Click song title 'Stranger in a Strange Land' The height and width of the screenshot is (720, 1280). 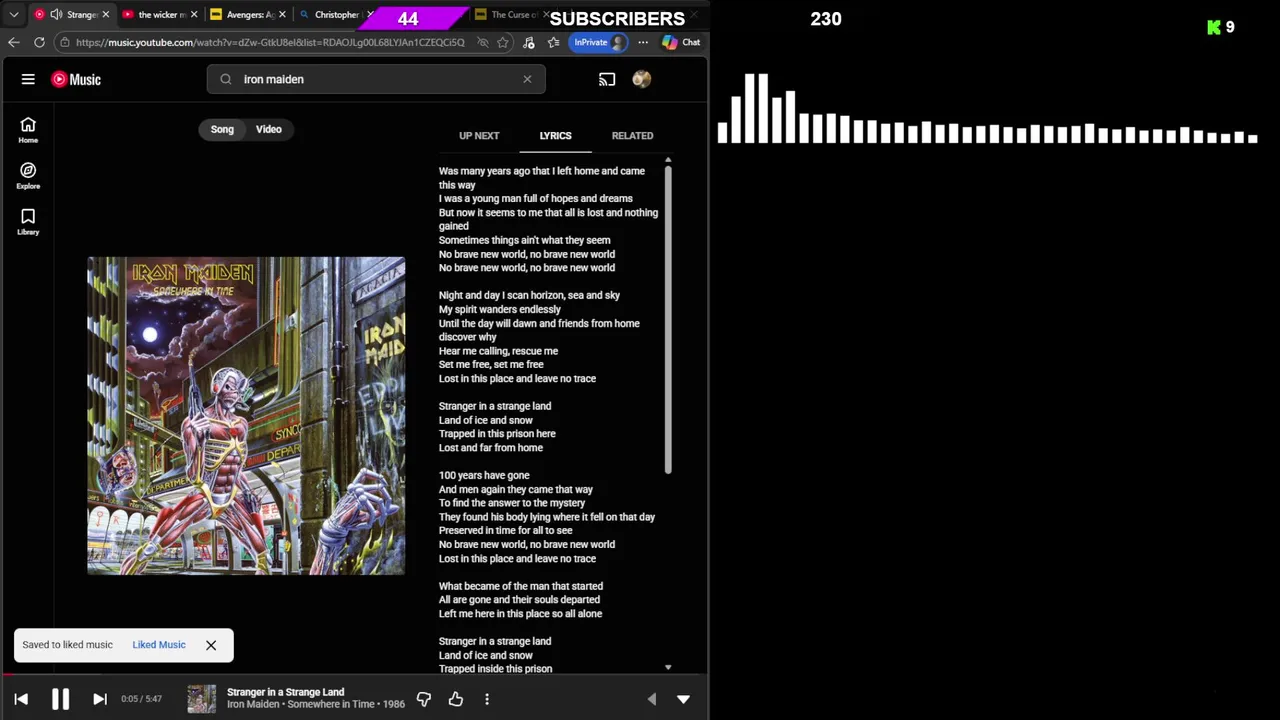coord(285,692)
